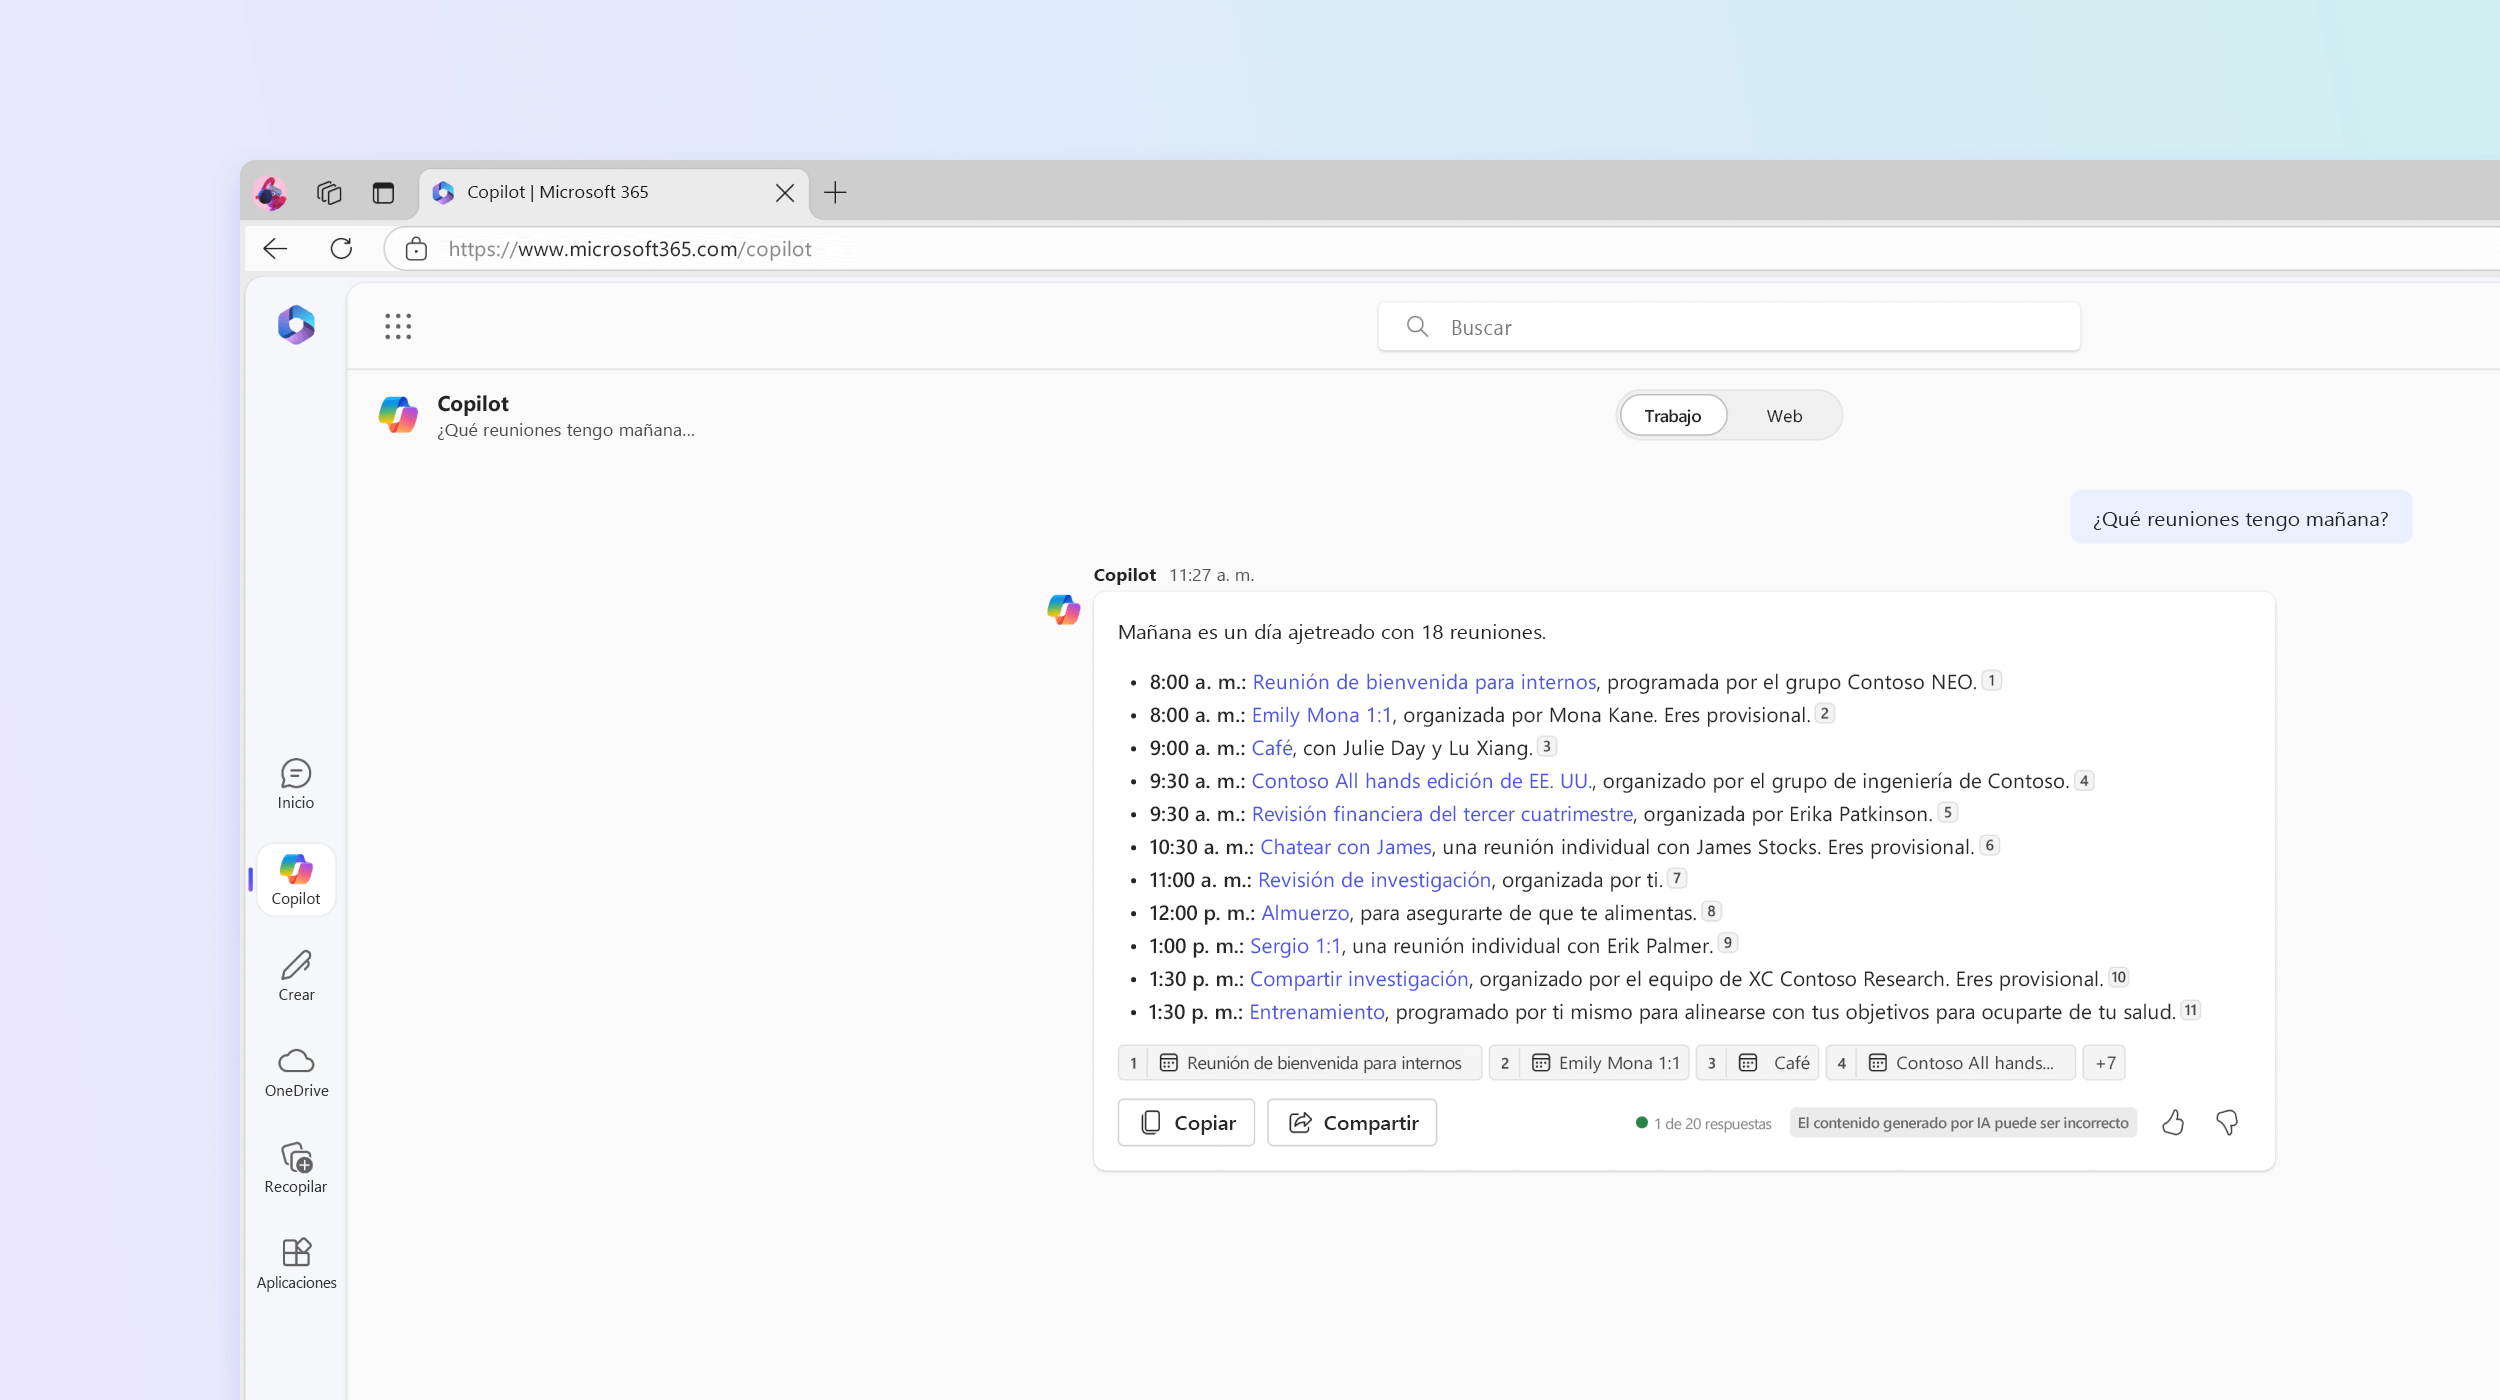The image size is (2500, 1400).
Task: Click the user message ¿Qué reuniones tengo mañana?
Action: click(2240, 519)
